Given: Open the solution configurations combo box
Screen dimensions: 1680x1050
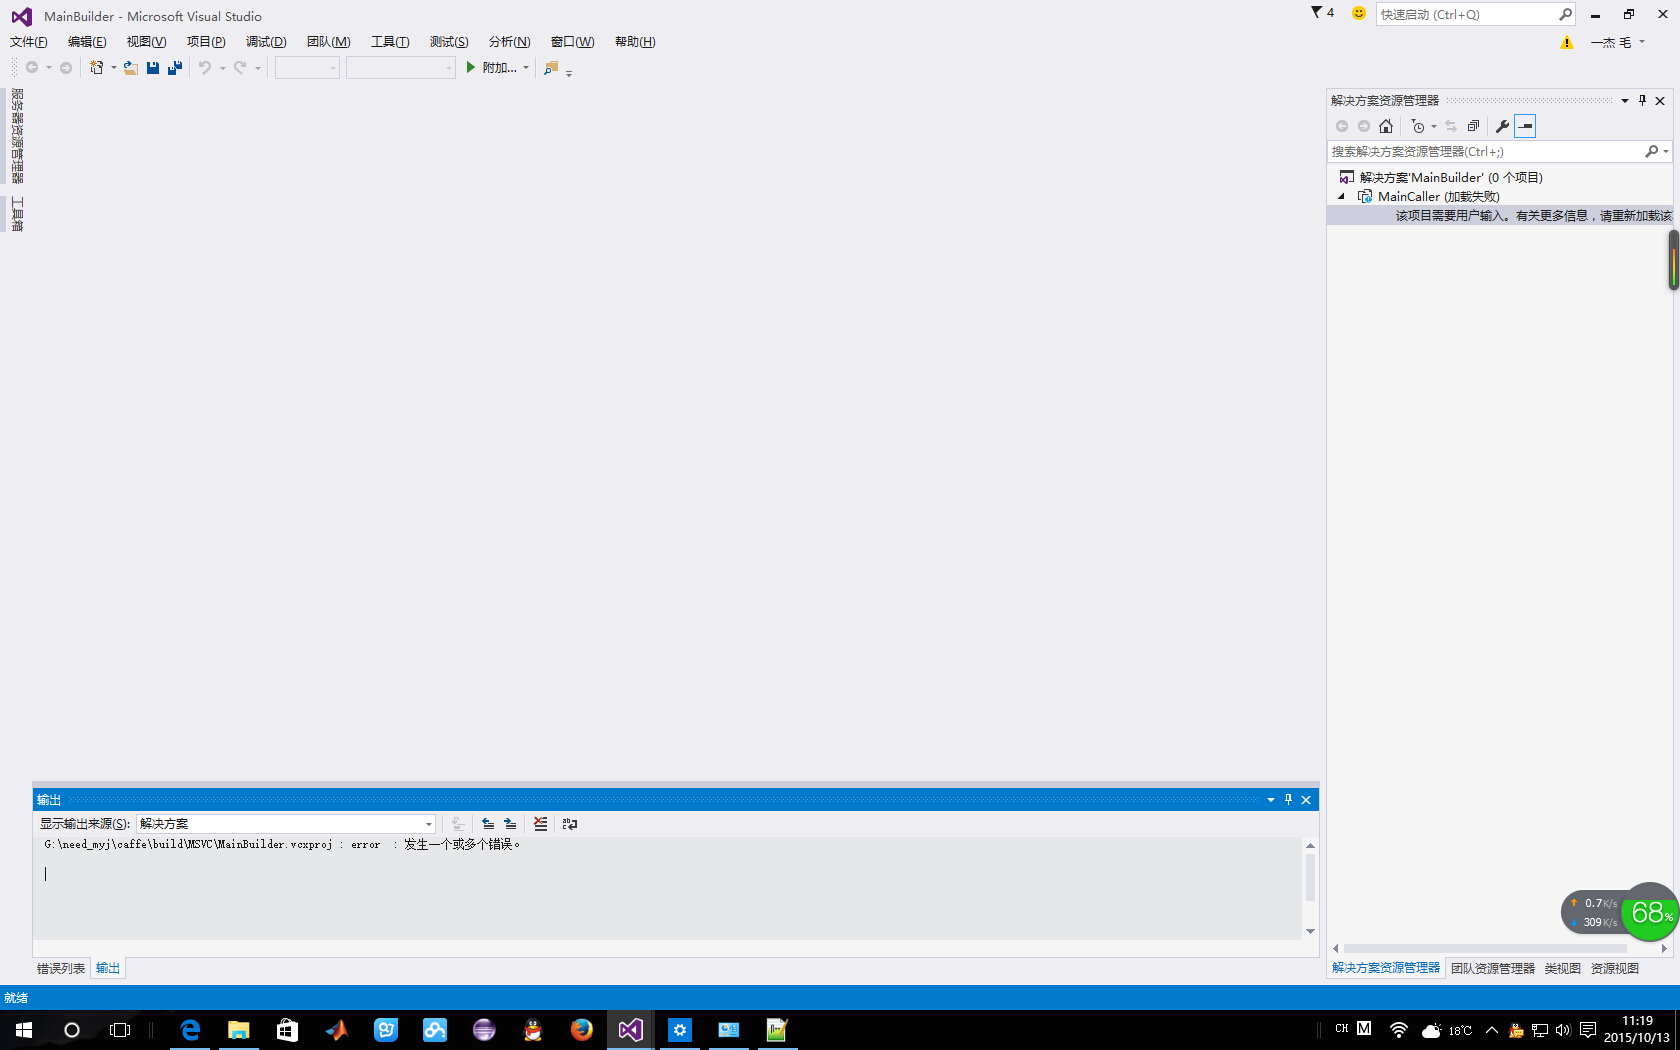Looking at the screenshot, I should [307, 68].
